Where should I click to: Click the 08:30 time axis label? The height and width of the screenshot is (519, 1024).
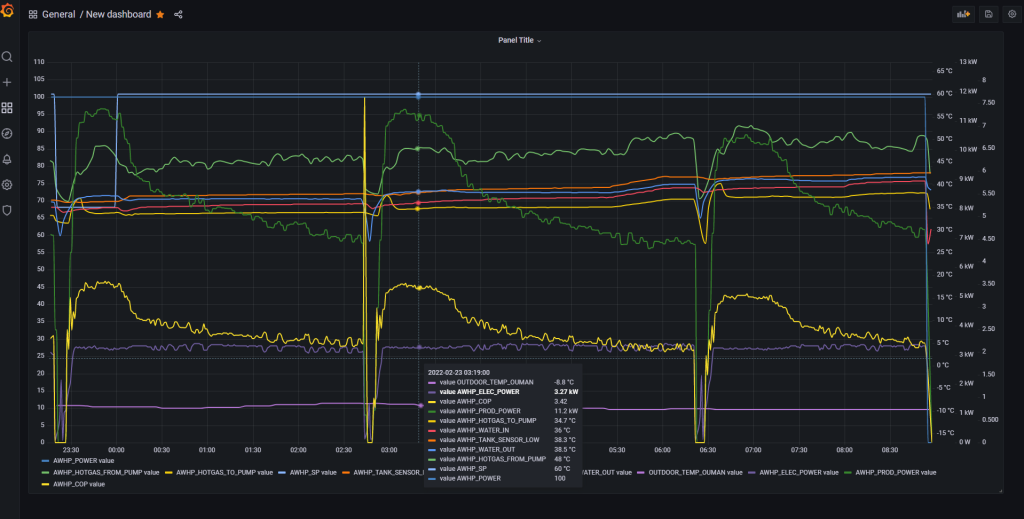point(889,450)
